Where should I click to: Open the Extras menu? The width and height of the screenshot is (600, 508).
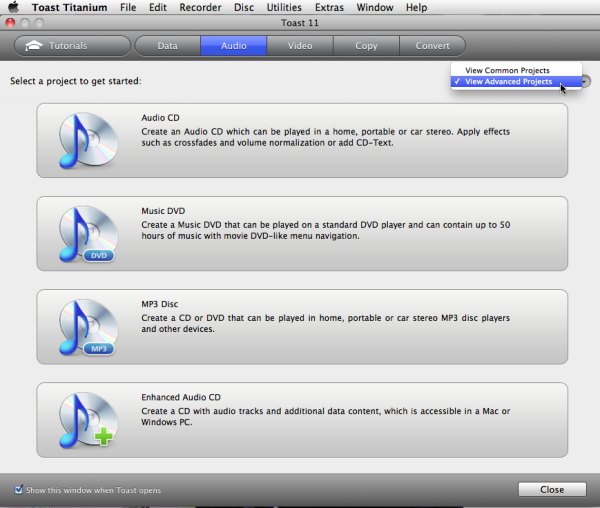coord(329,7)
